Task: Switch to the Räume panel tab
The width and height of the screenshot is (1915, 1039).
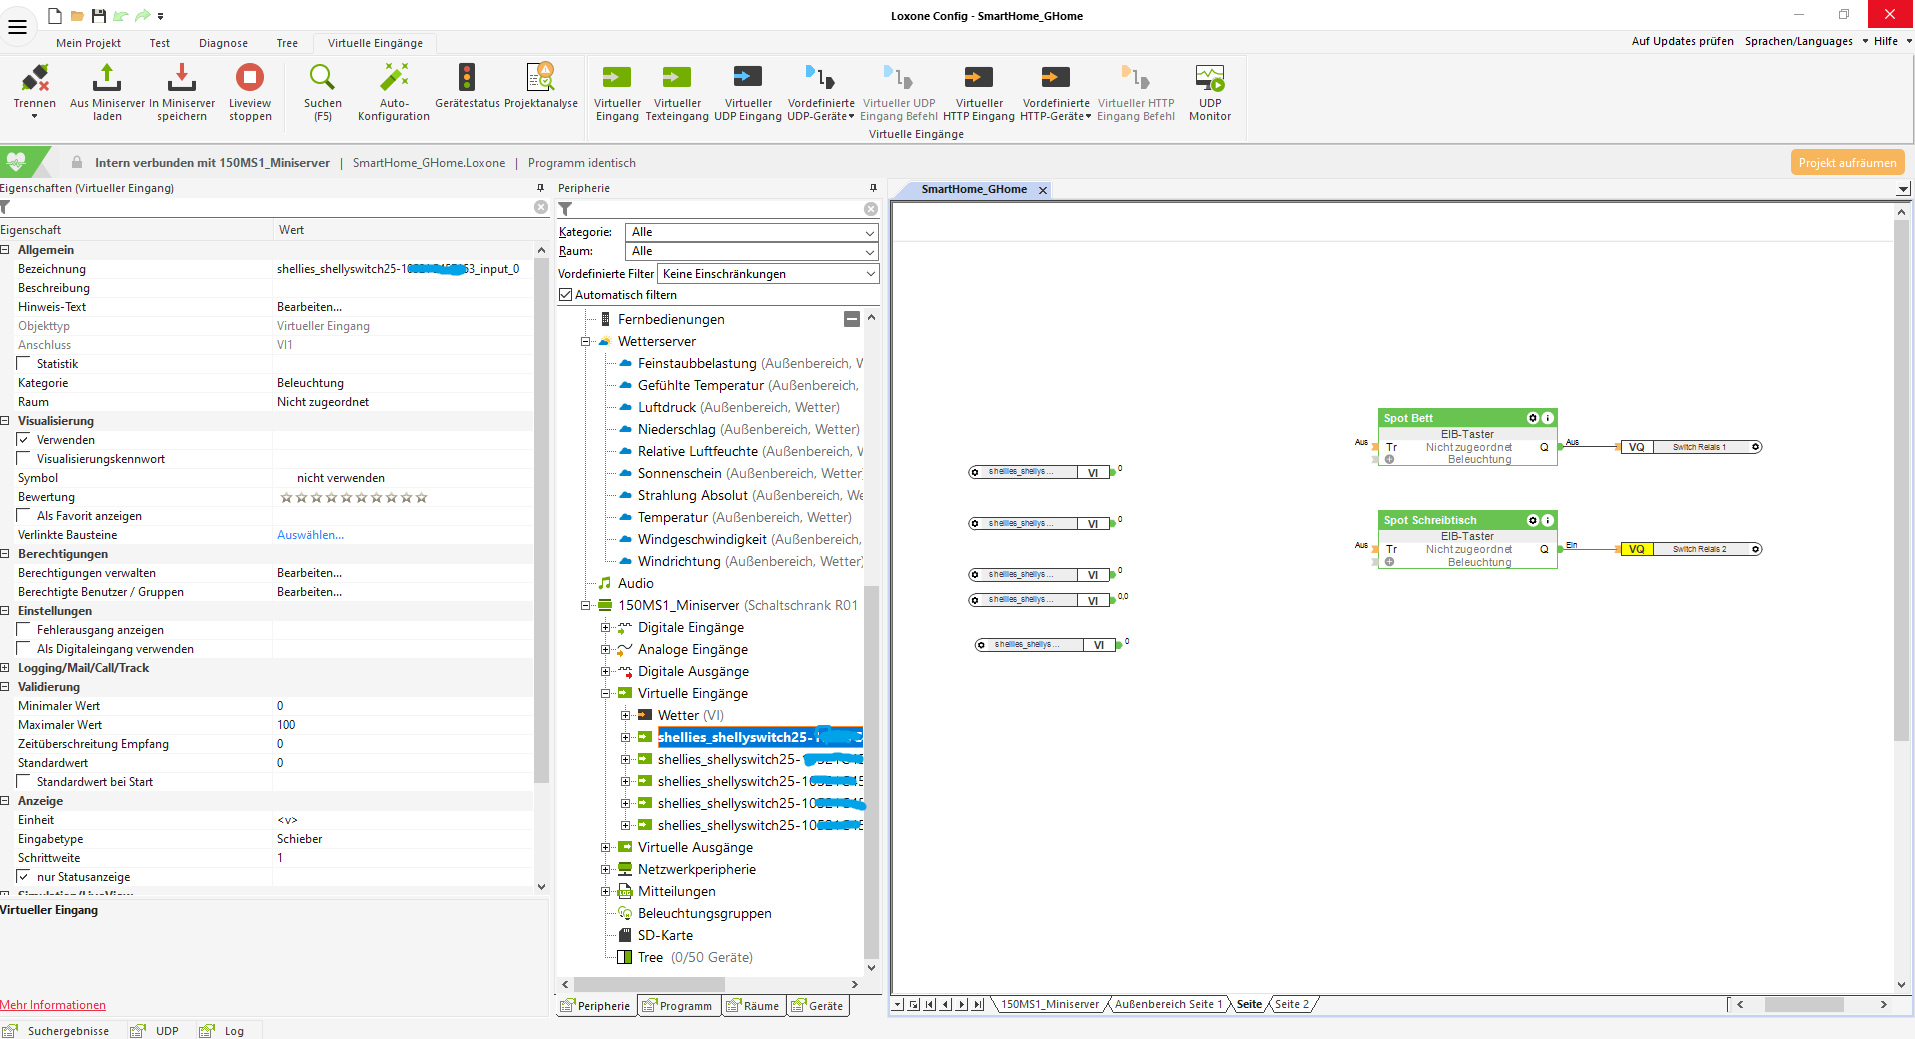Action: (753, 1006)
